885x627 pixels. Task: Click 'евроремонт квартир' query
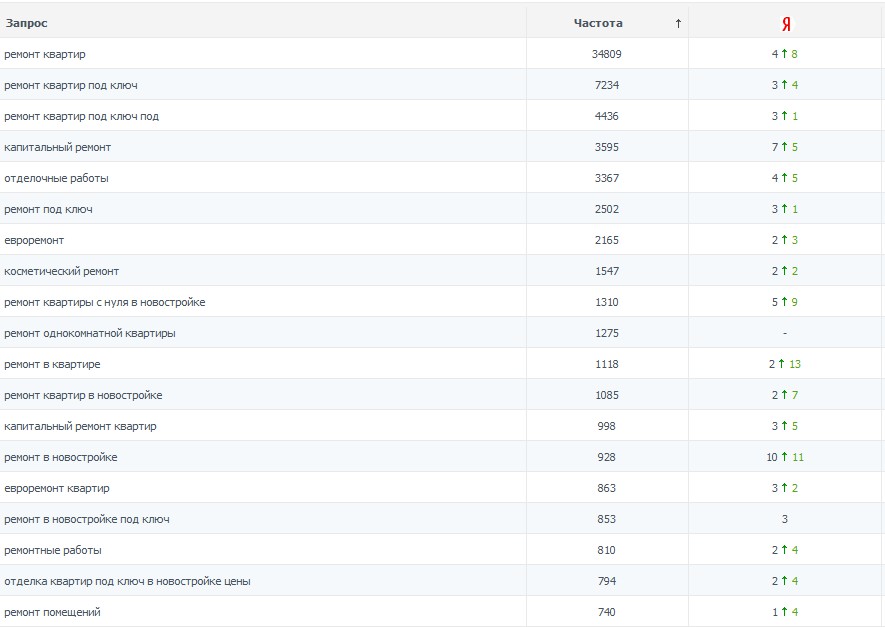coord(57,489)
